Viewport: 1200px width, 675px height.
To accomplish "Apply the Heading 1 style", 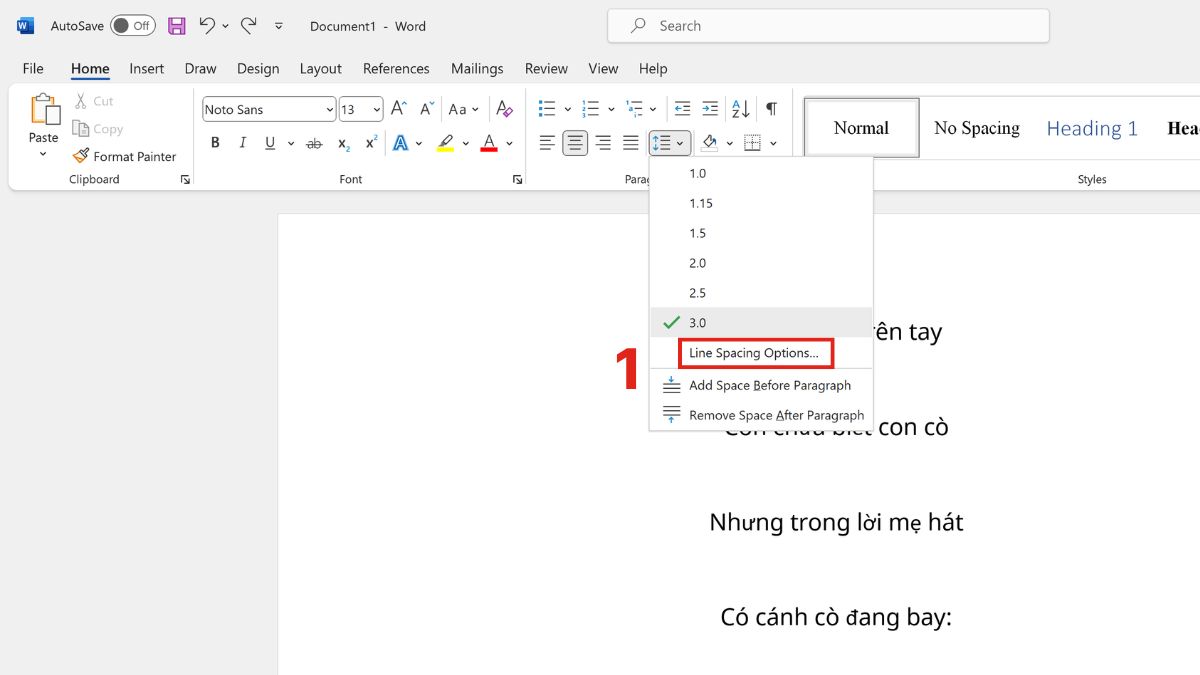I will [x=1092, y=128].
